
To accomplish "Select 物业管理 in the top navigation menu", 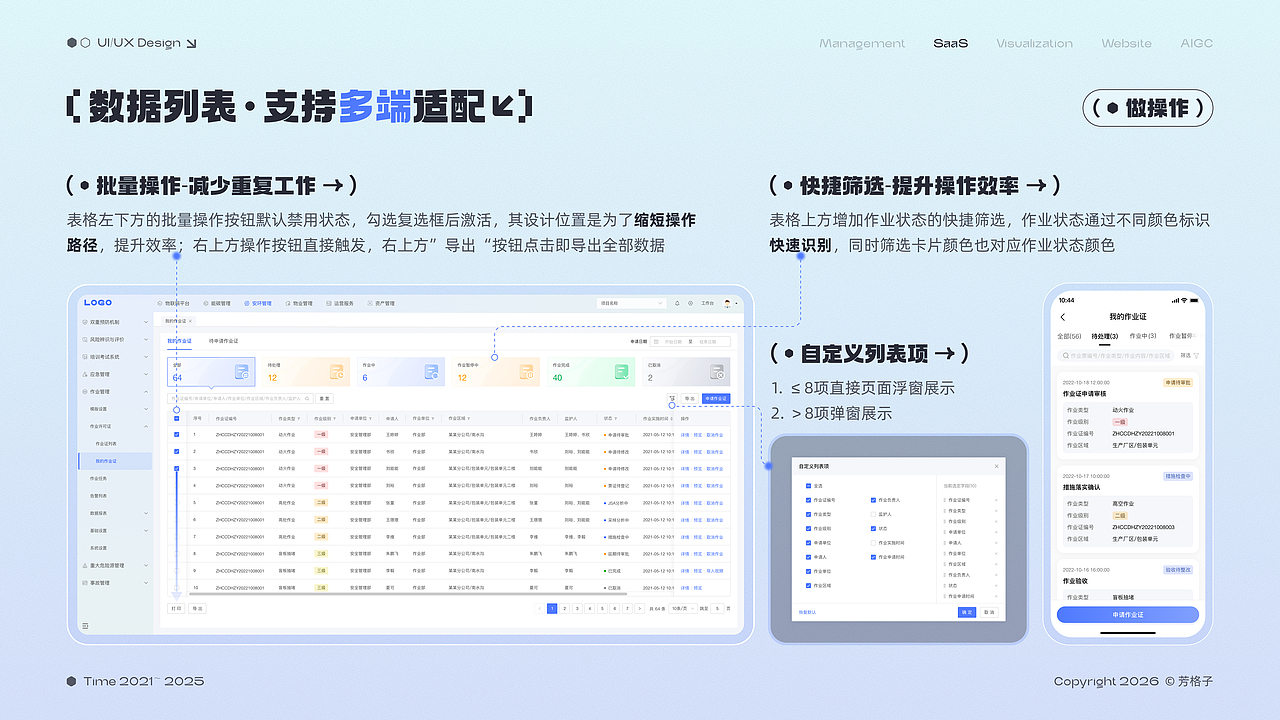I will [300, 303].
